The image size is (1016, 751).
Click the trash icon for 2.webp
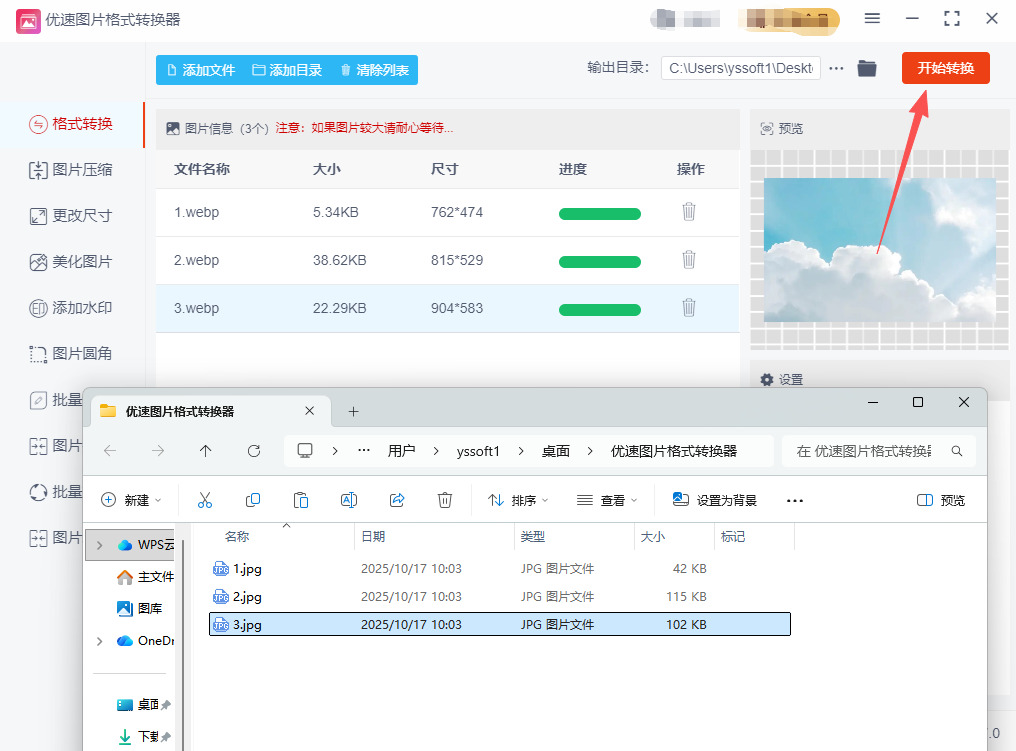pos(688,260)
